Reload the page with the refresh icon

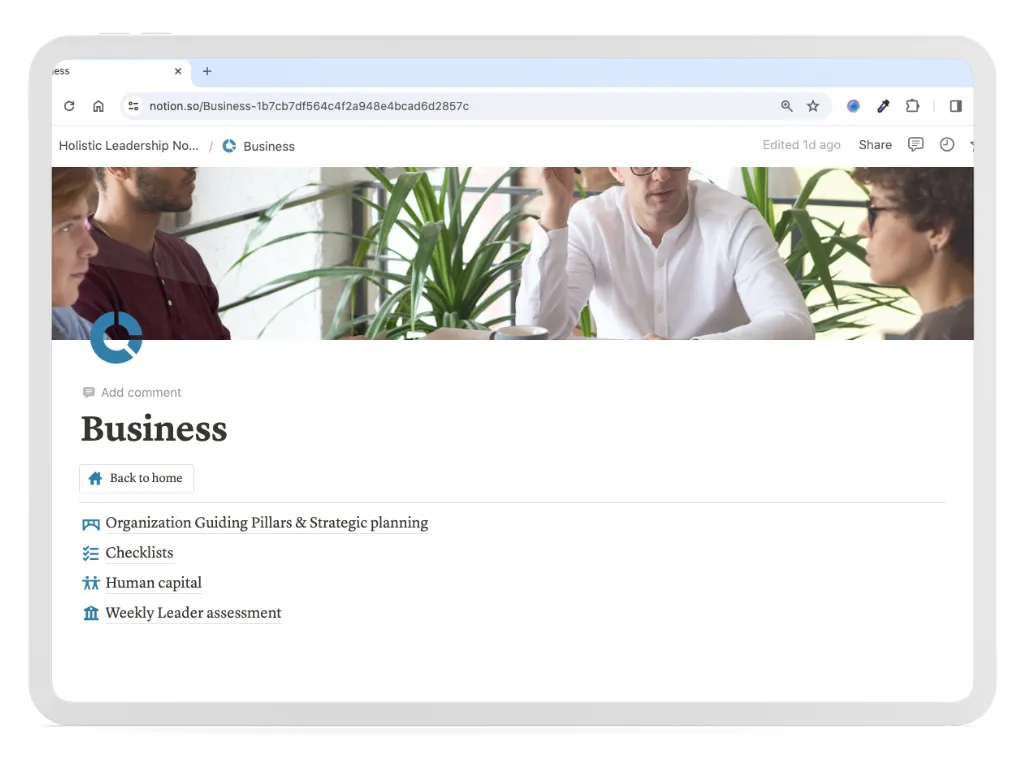(69, 106)
